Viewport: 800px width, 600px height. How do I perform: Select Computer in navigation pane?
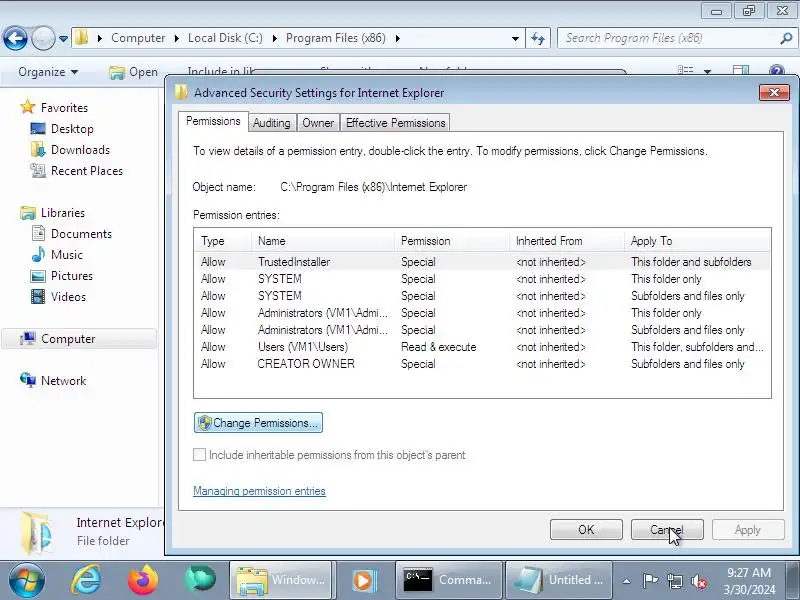click(x=79, y=339)
